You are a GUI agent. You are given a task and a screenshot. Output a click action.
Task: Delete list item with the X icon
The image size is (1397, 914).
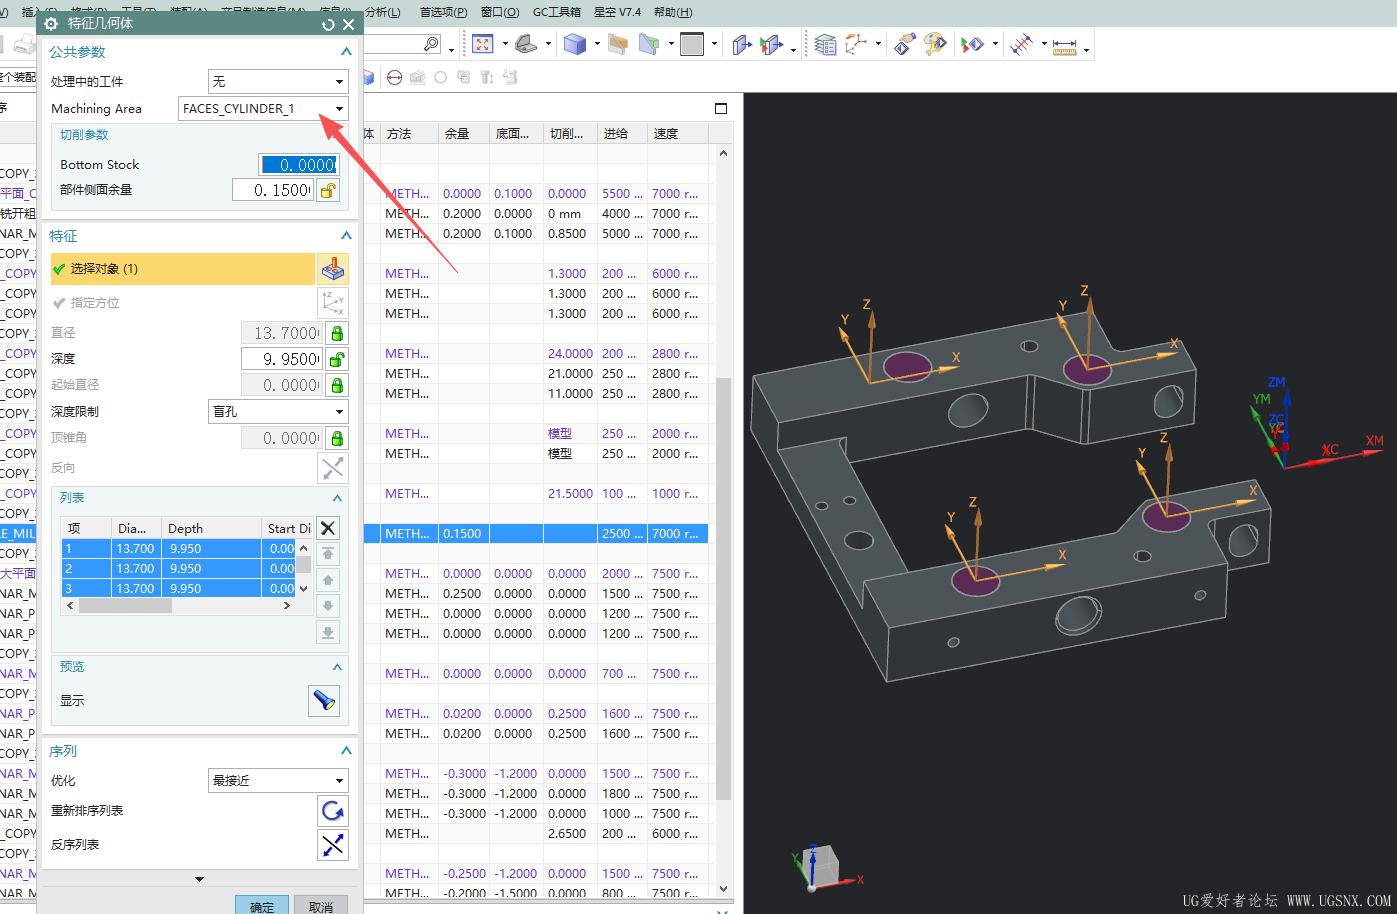click(328, 528)
